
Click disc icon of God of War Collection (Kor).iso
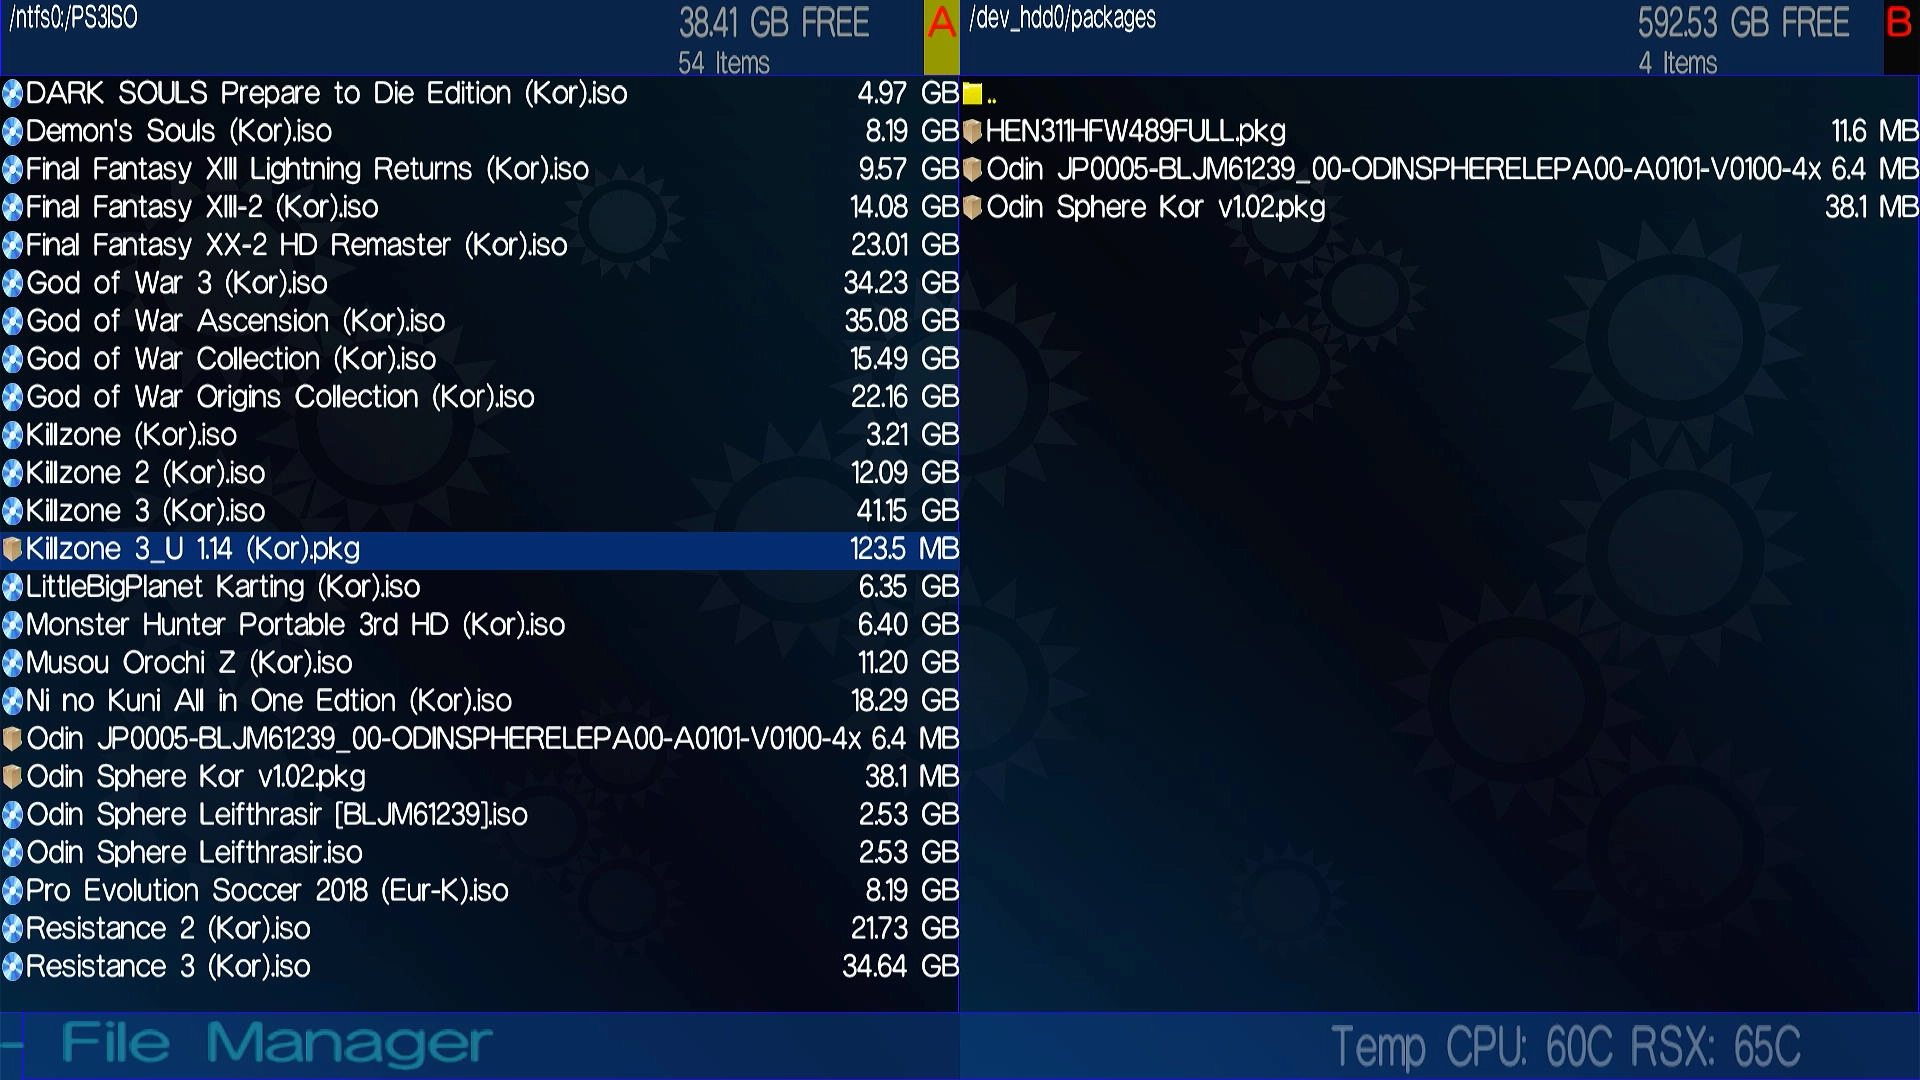(13, 360)
